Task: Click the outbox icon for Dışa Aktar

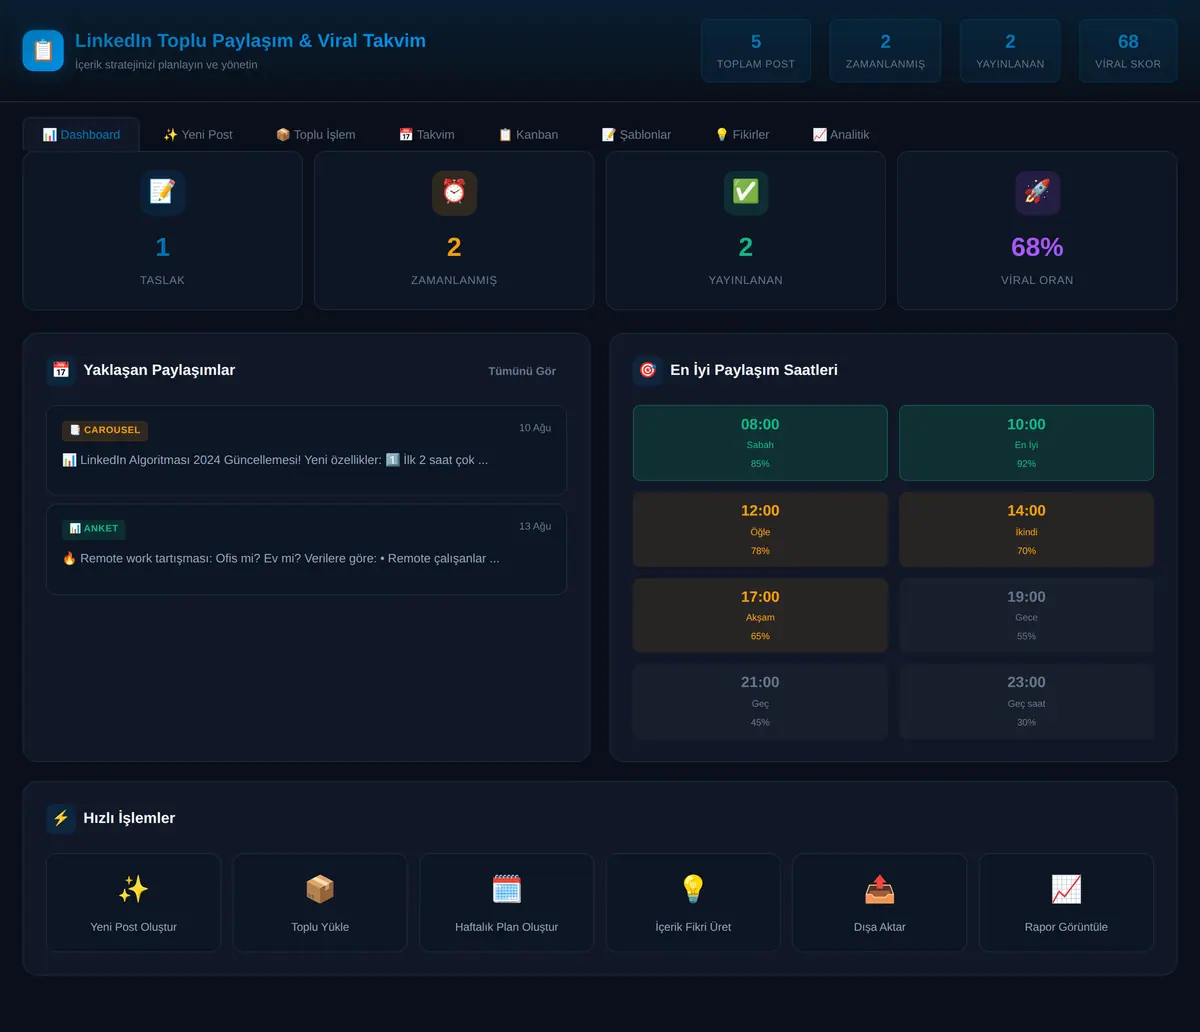Action: [x=880, y=889]
